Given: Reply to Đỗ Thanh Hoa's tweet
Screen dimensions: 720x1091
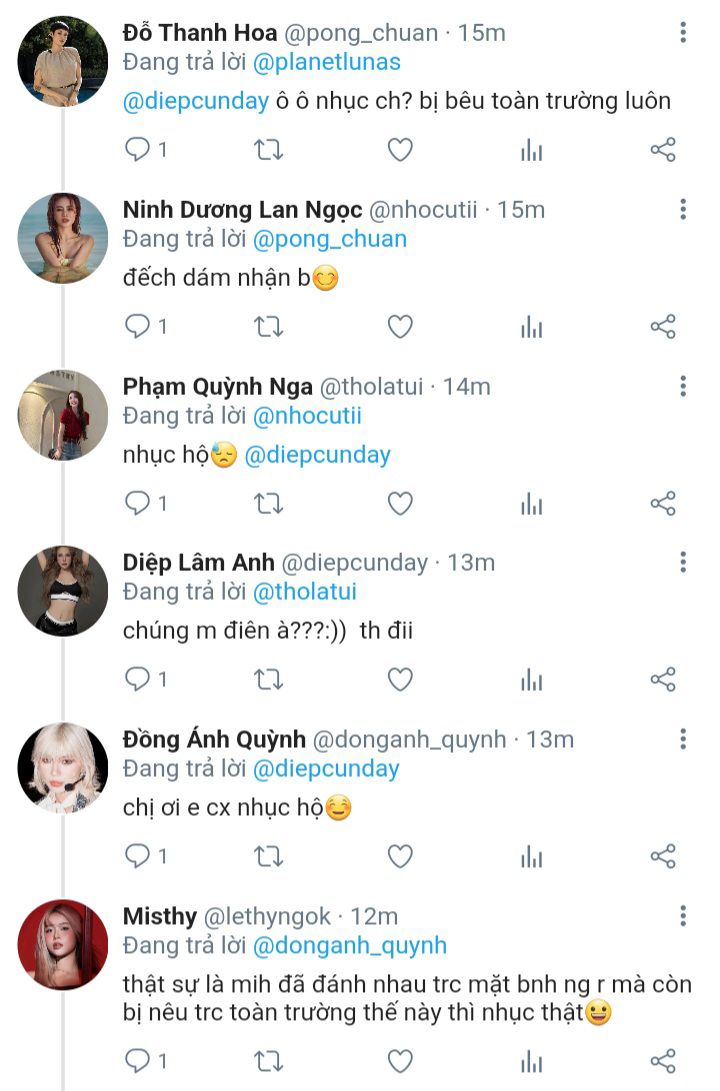Looking at the screenshot, I should (137, 150).
